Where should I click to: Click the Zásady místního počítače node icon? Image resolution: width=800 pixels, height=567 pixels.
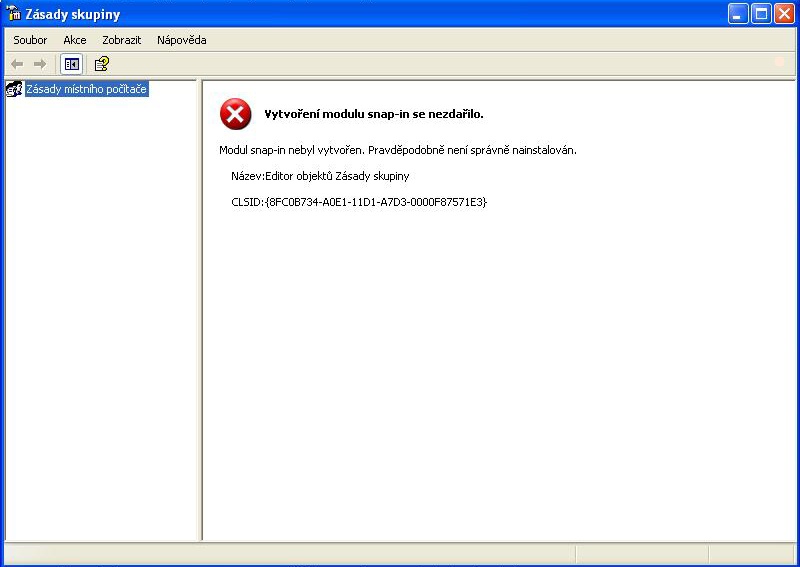pos(14,89)
